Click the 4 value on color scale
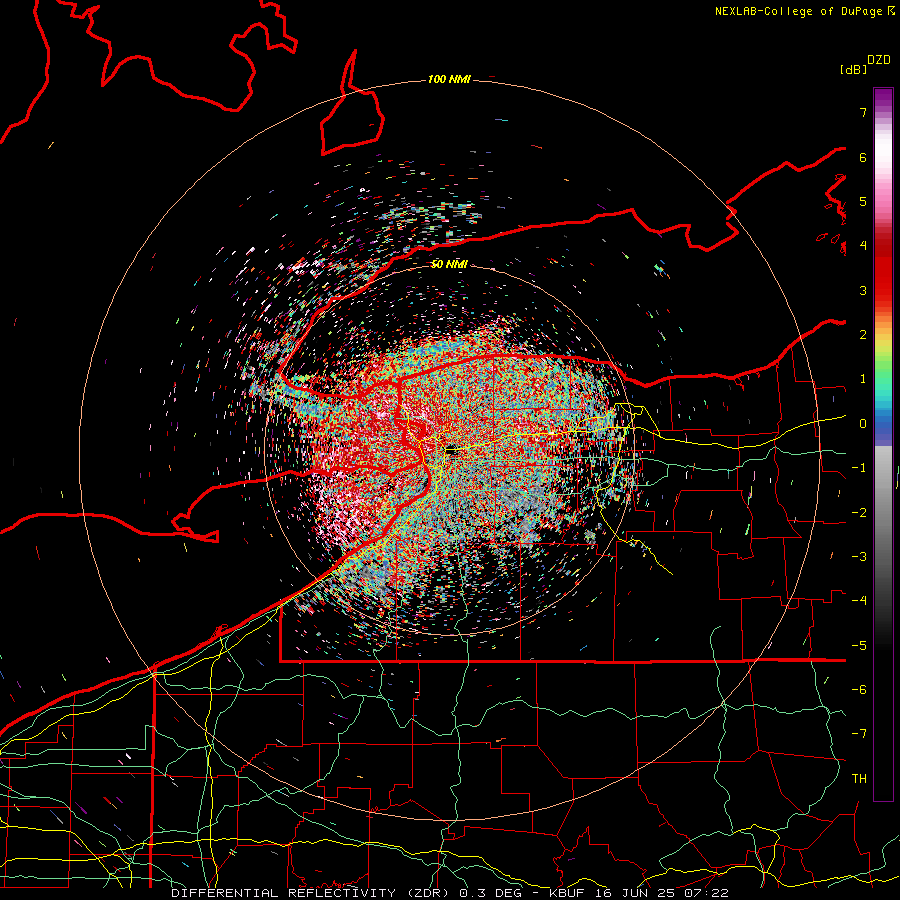This screenshot has height=900, width=900. pyautogui.click(x=863, y=246)
